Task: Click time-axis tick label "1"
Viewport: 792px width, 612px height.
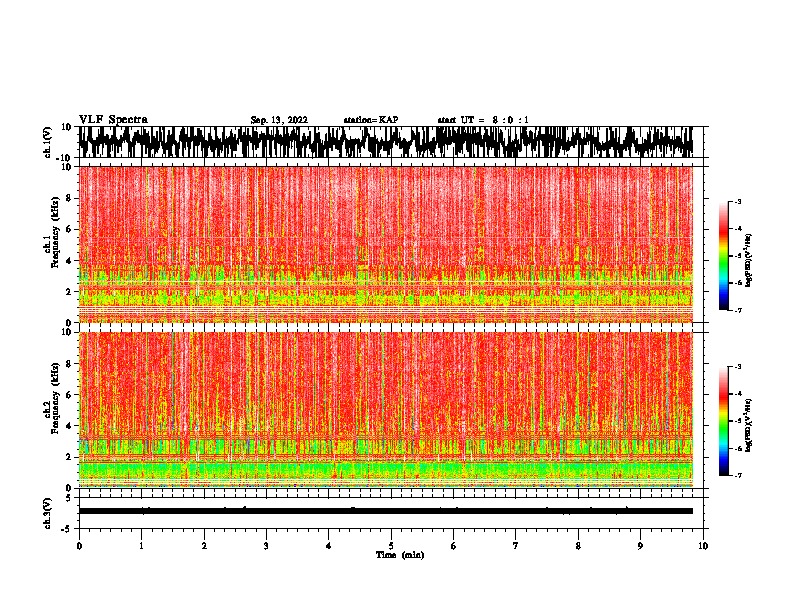Action: click(x=141, y=546)
